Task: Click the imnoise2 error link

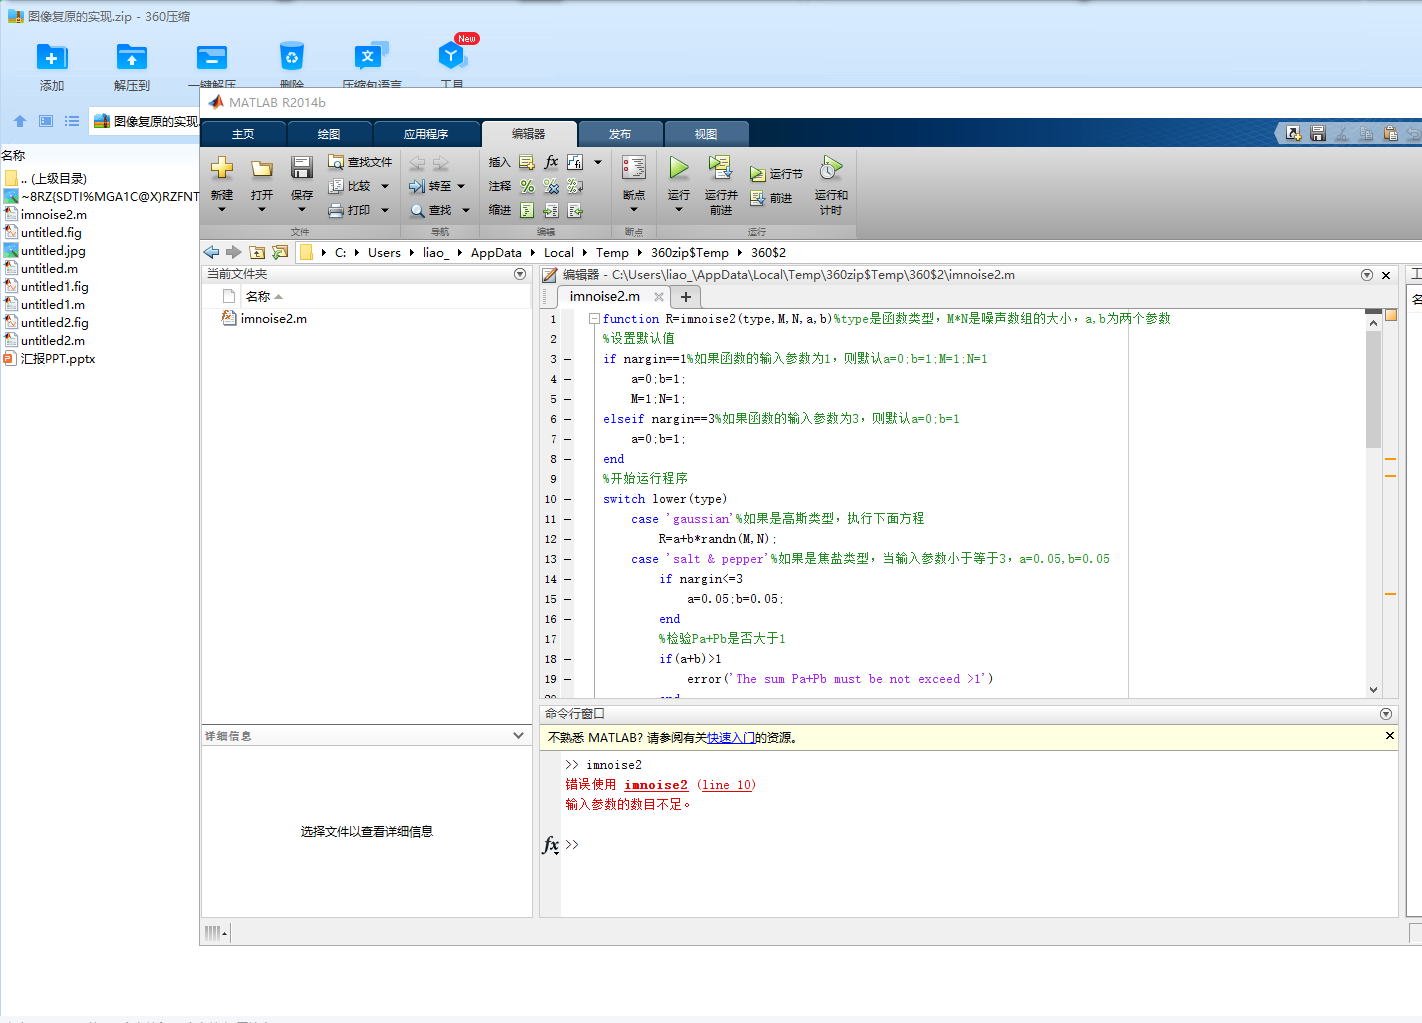Action: click(x=656, y=785)
